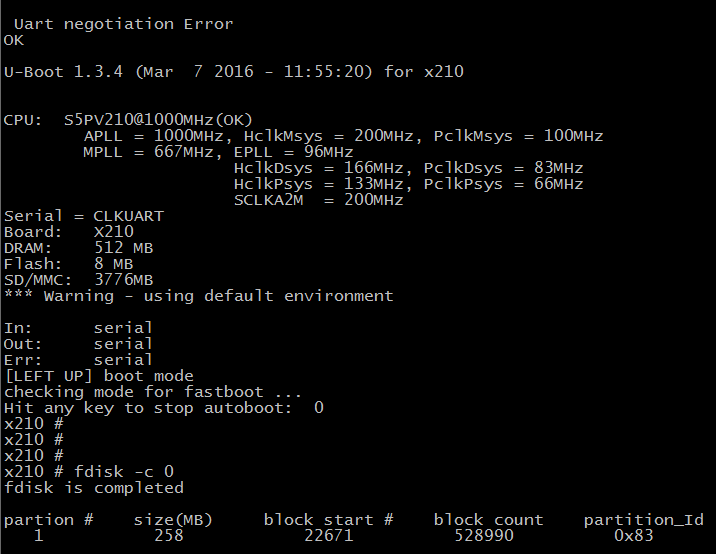Click the "block start #" column header
Screen dimensions: 716x554
point(328,520)
